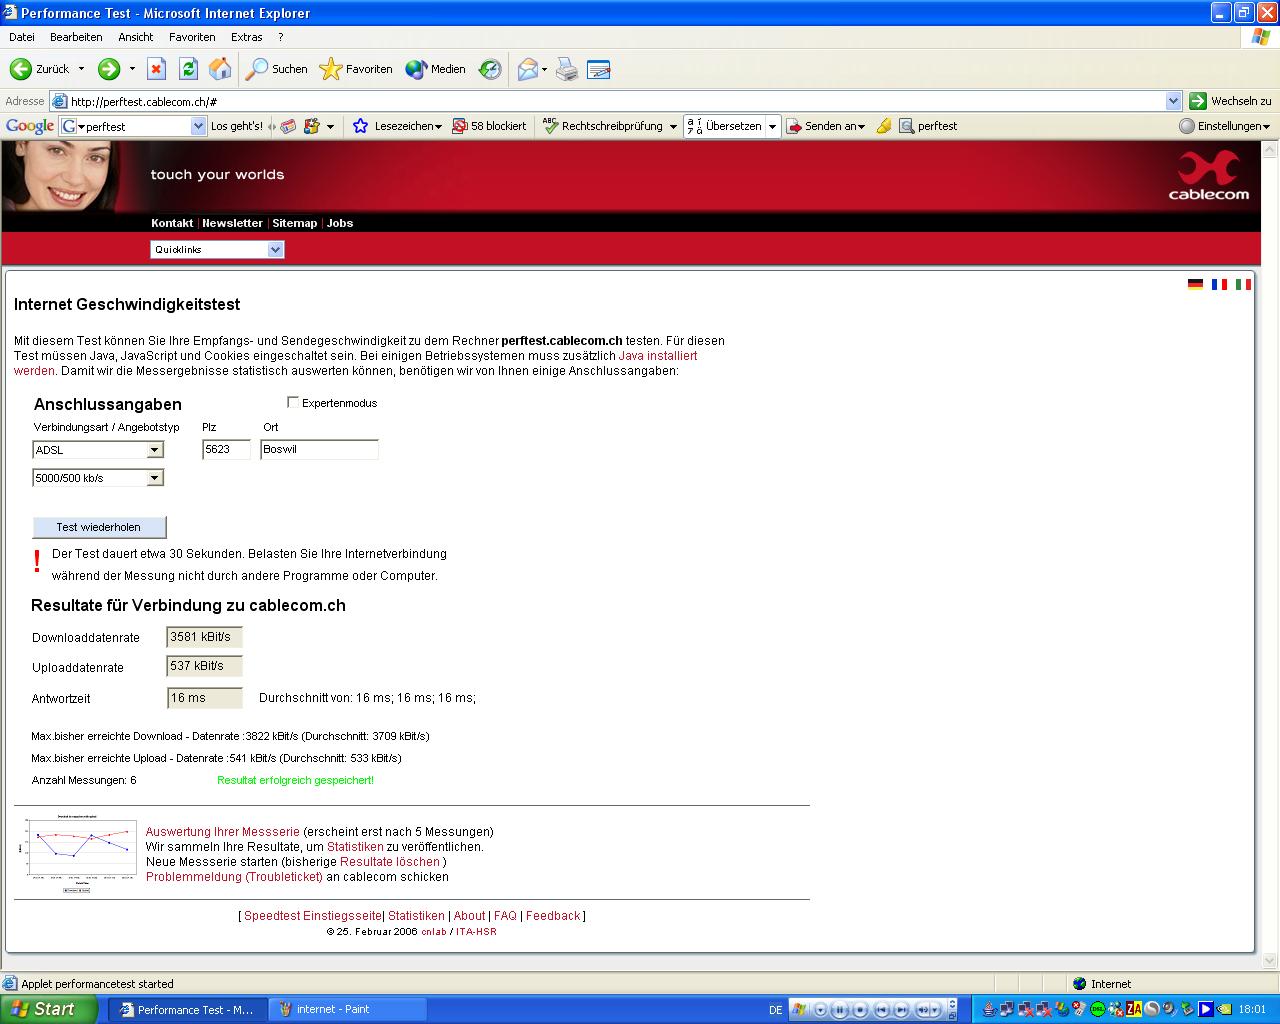Select the Italian flag language icon
The width and height of the screenshot is (1280, 1024).
pos(1243,285)
